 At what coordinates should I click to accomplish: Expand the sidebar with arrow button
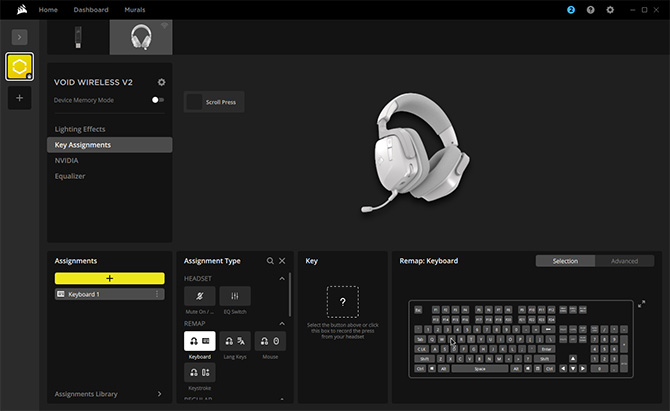(x=20, y=37)
